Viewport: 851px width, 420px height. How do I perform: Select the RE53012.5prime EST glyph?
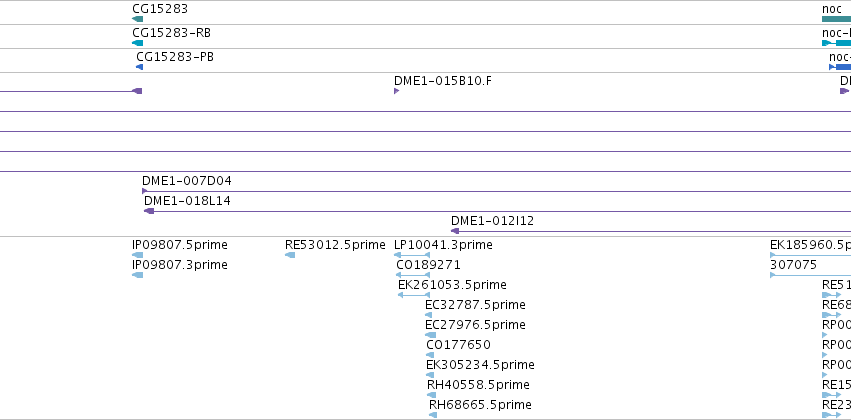tap(290, 254)
